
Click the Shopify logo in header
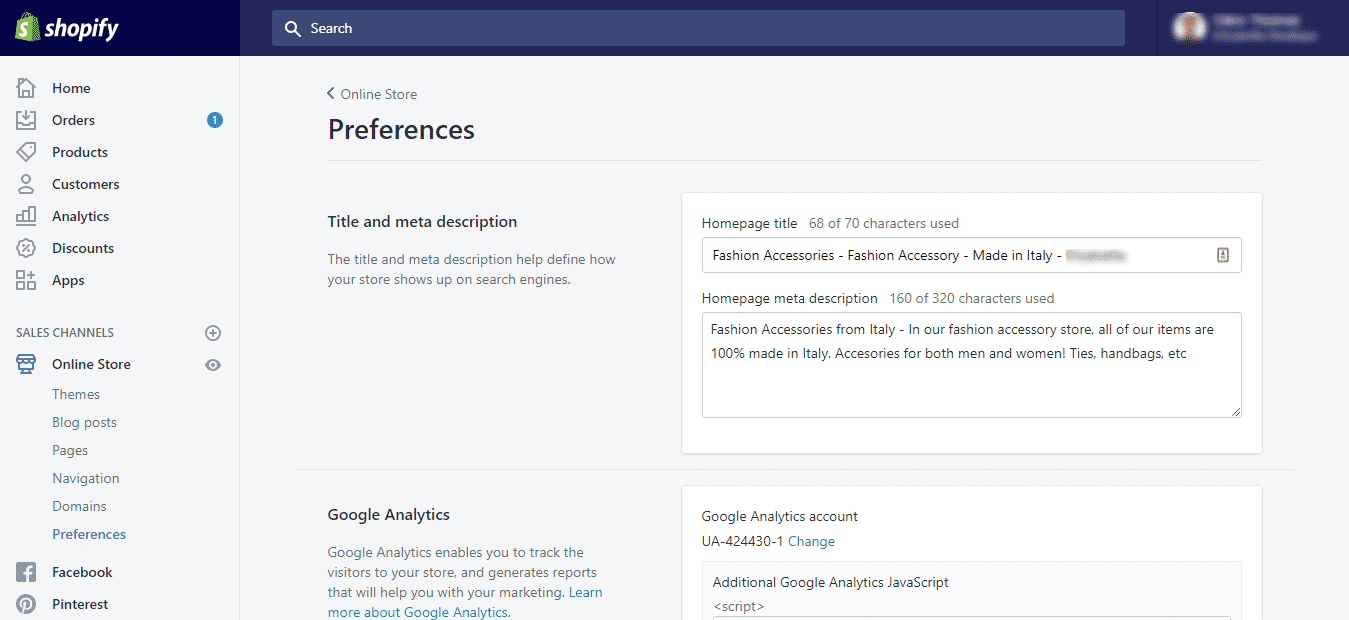[67, 28]
